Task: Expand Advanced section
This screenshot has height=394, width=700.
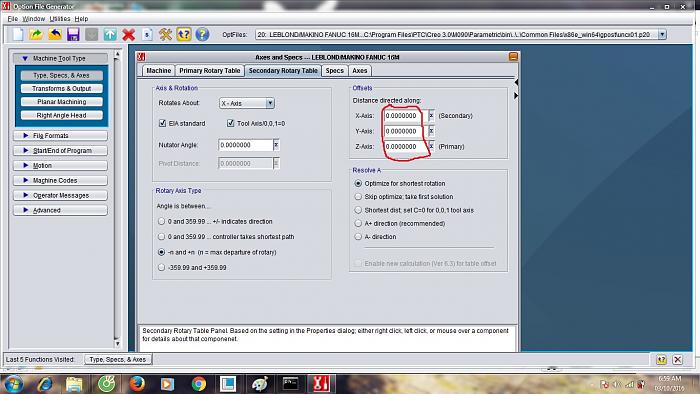Action: (x=60, y=210)
